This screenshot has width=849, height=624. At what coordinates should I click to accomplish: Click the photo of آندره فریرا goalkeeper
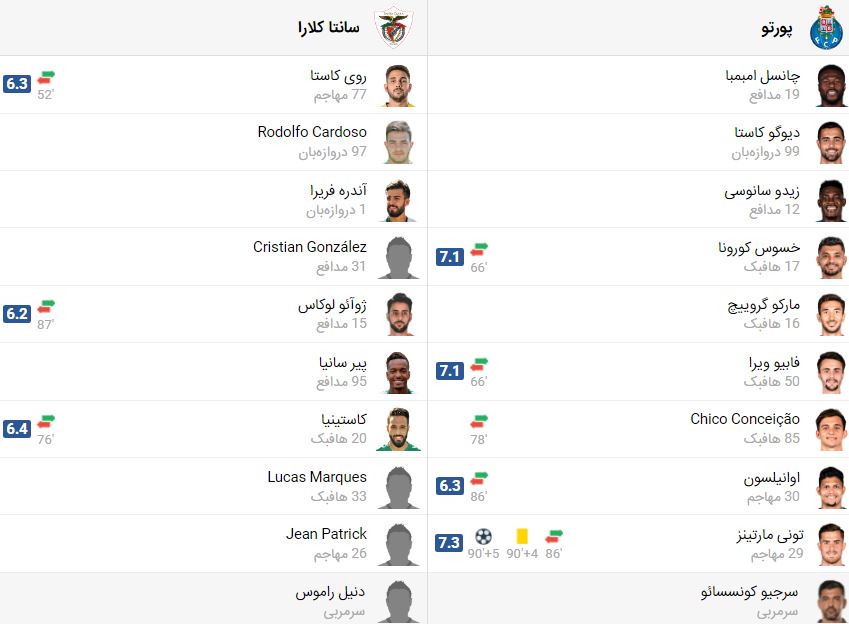click(399, 200)
